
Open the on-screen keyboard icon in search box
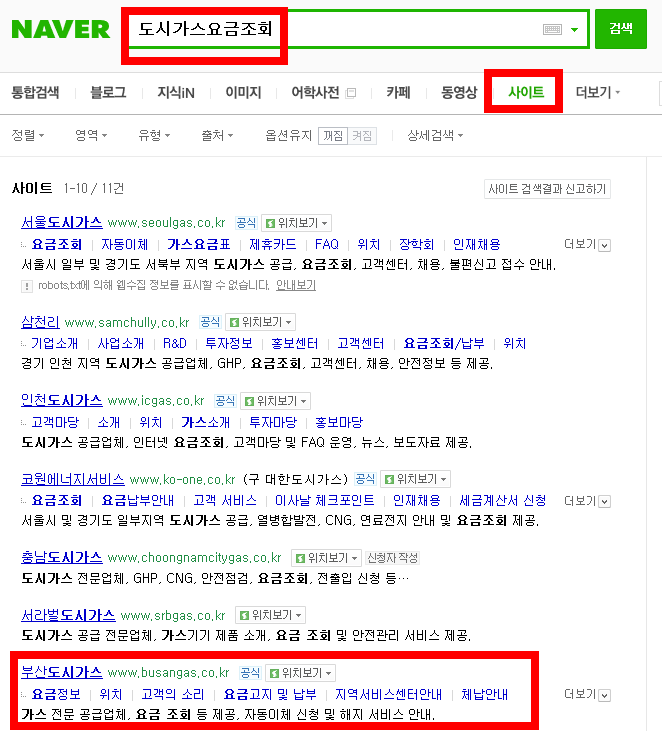point(552,29)
